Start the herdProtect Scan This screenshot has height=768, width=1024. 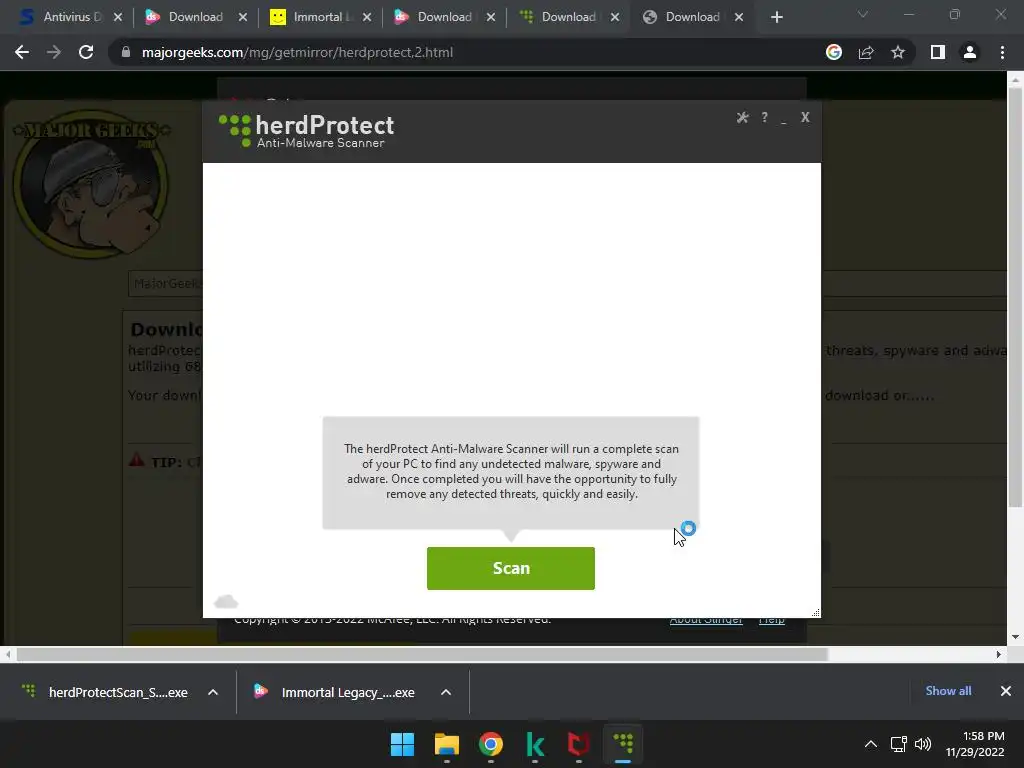pos(511,568)
